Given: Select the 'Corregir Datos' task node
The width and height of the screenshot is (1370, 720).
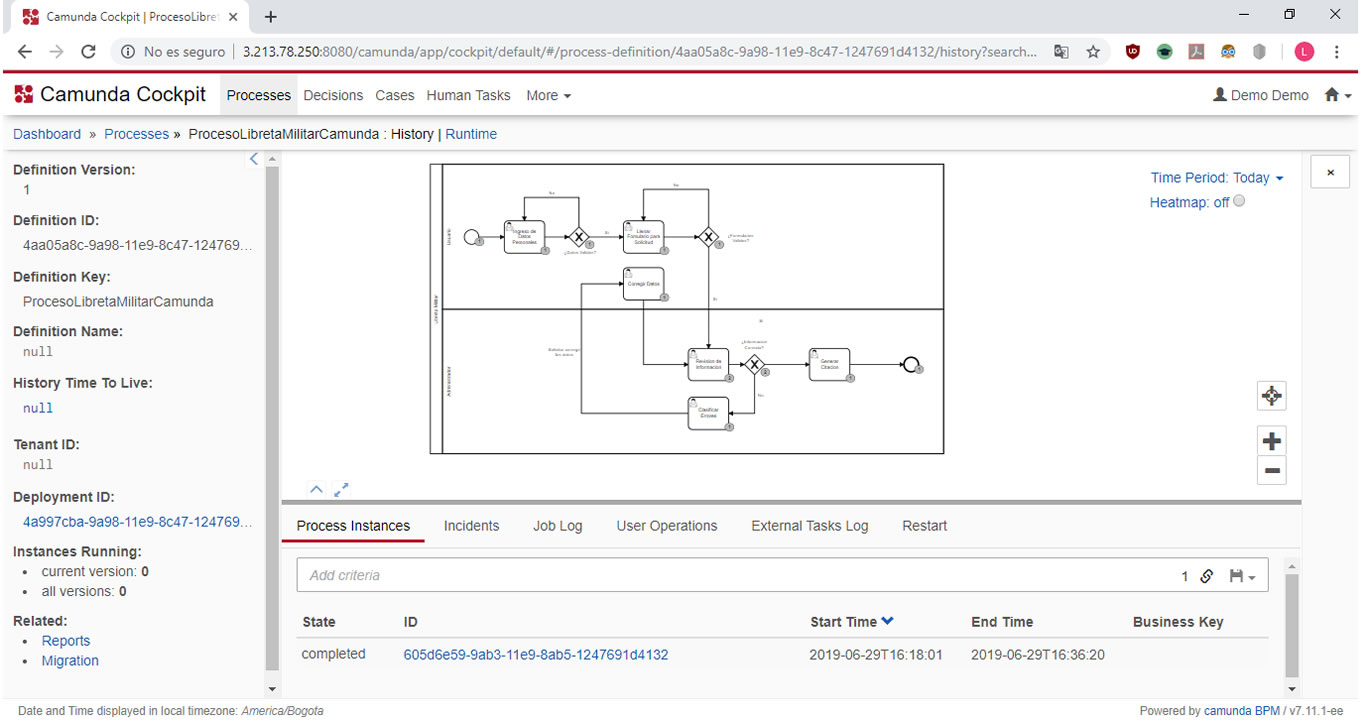Looking at the screenshot, I should click(644, 284).
